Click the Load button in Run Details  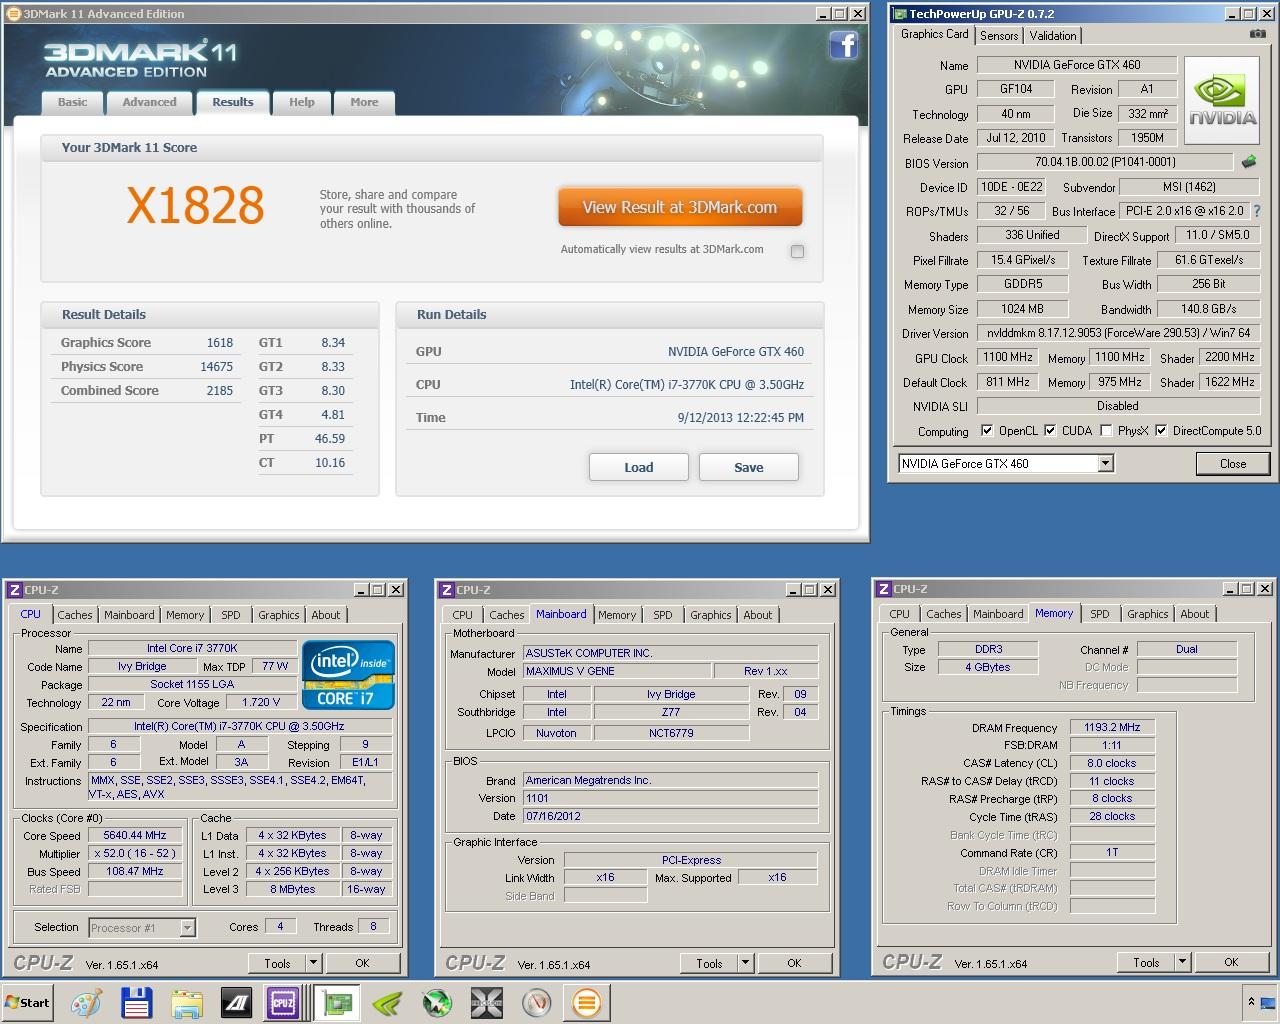639,467
